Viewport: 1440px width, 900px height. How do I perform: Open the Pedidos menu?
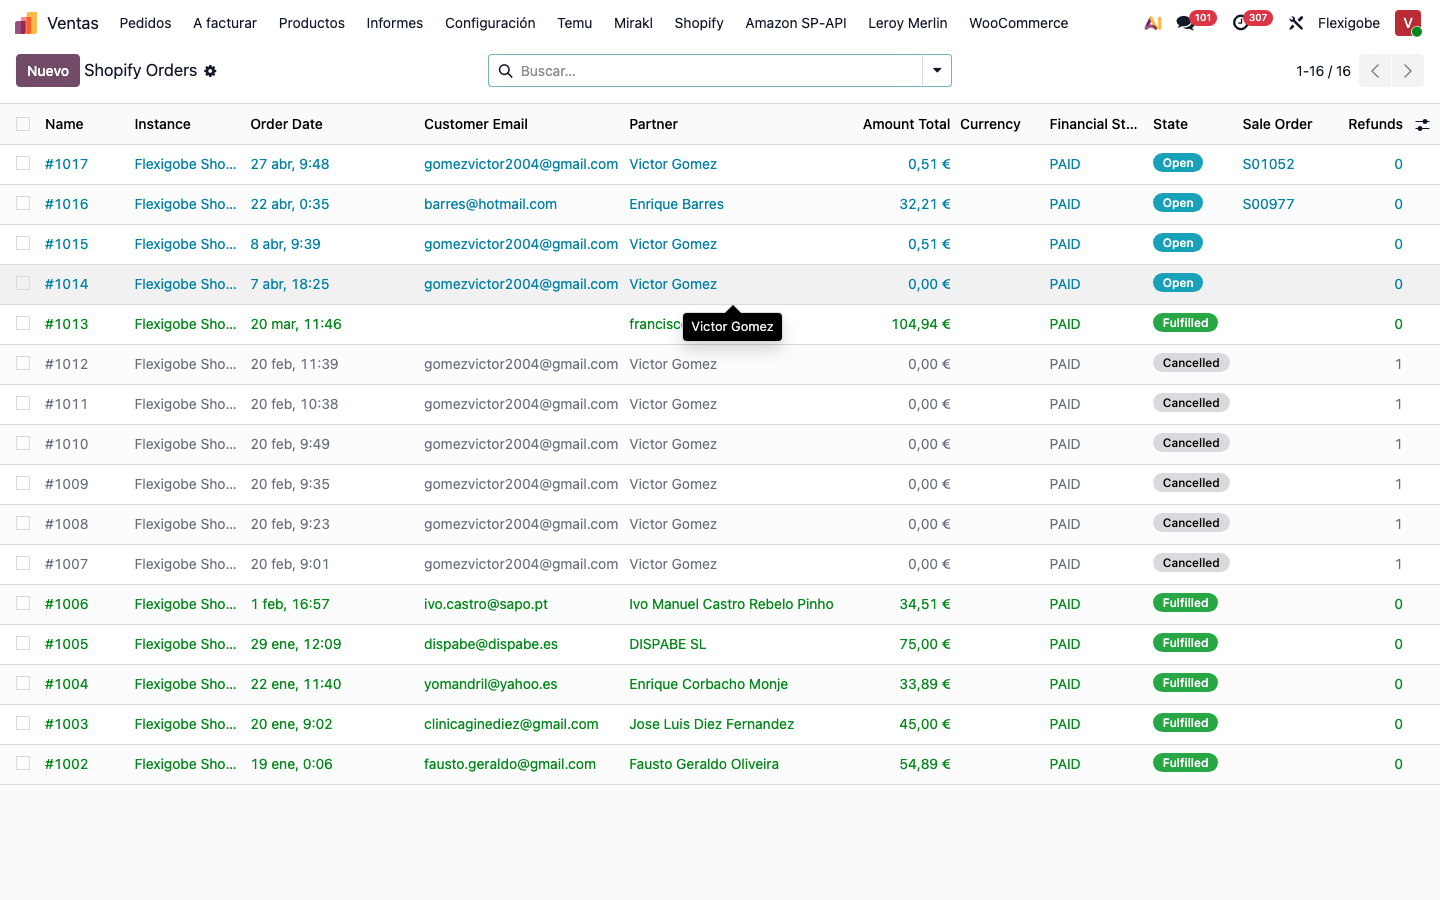click(145, 23)
